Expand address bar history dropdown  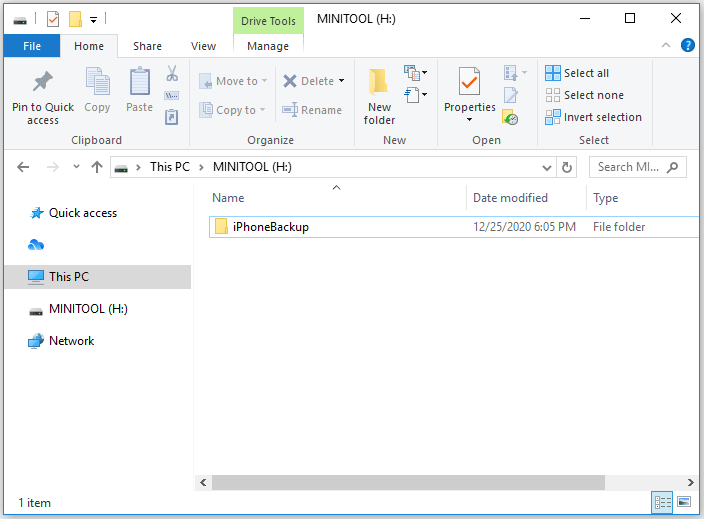point(546,168)
